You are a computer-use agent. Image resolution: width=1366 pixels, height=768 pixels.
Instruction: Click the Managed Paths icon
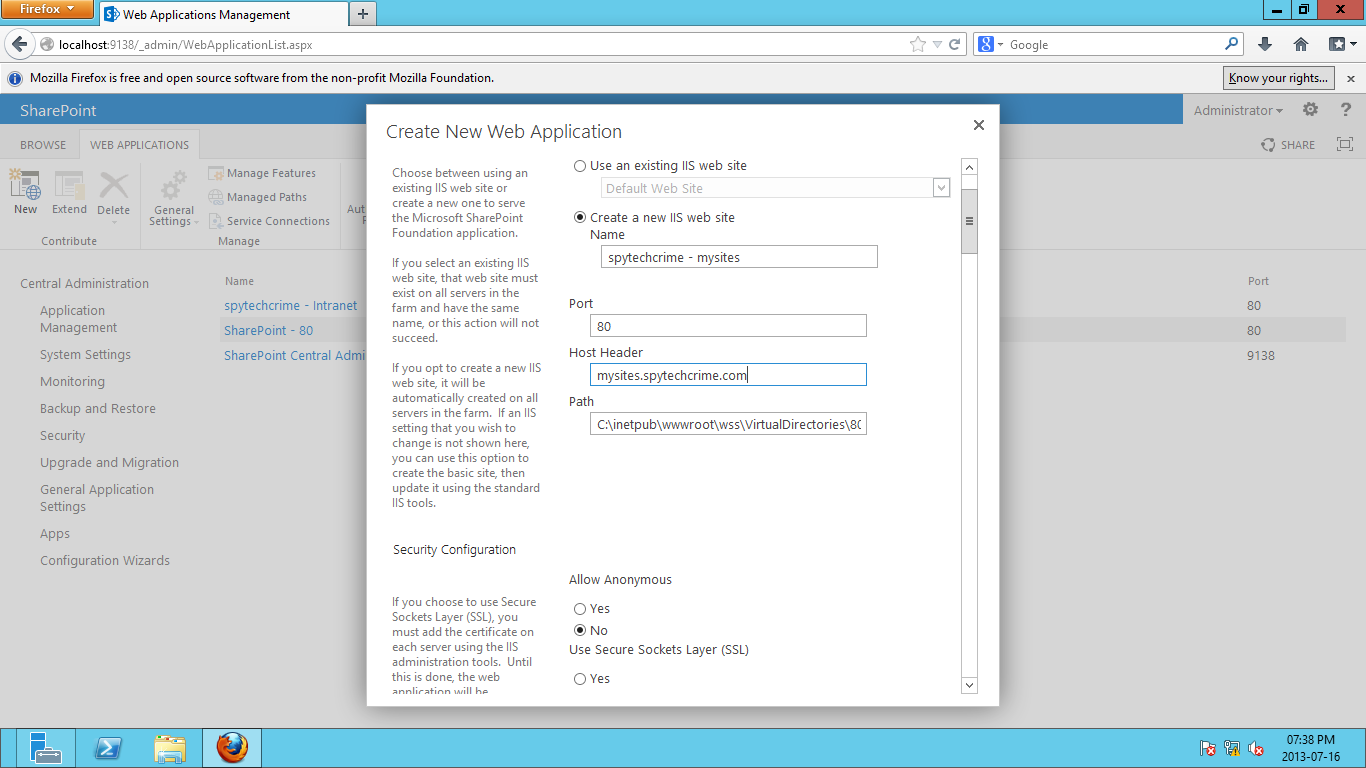click(x=215, y=197)
